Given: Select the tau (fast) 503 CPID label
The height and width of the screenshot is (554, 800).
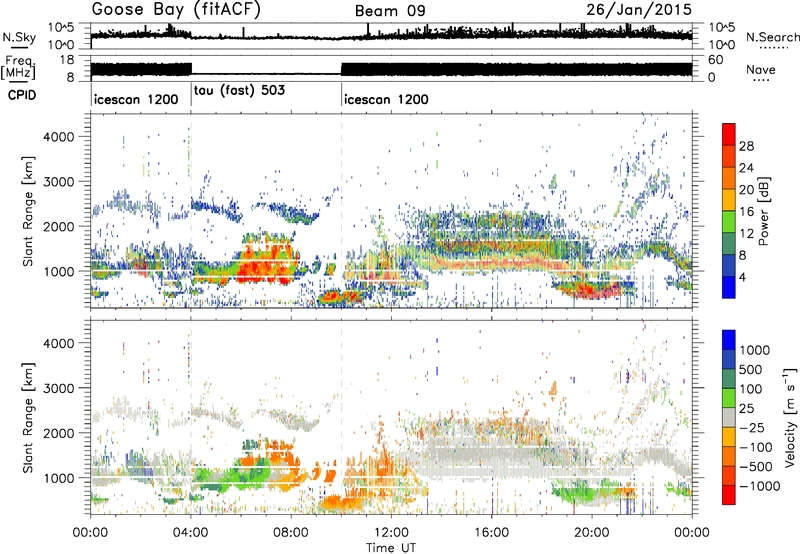Looking at the screenshot, I should 239,91.
